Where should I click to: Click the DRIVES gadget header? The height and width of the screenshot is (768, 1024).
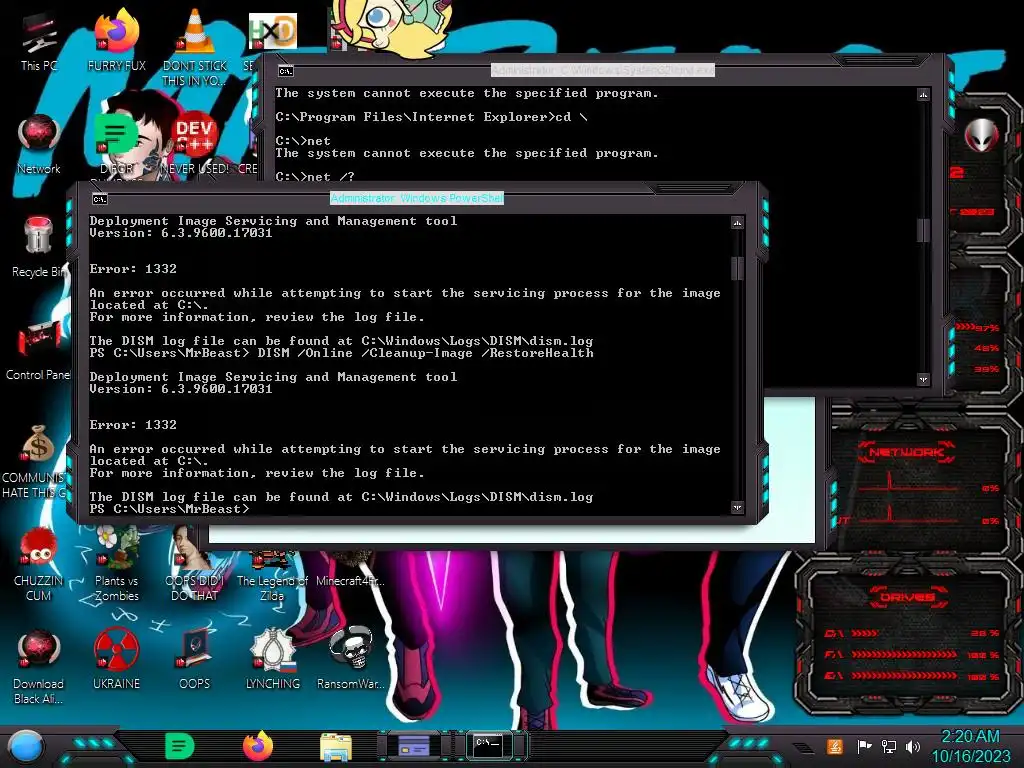[907, 597]
